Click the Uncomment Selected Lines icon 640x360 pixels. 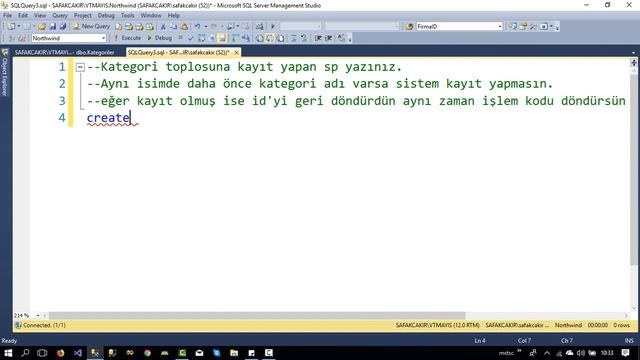tap(304, 38)
